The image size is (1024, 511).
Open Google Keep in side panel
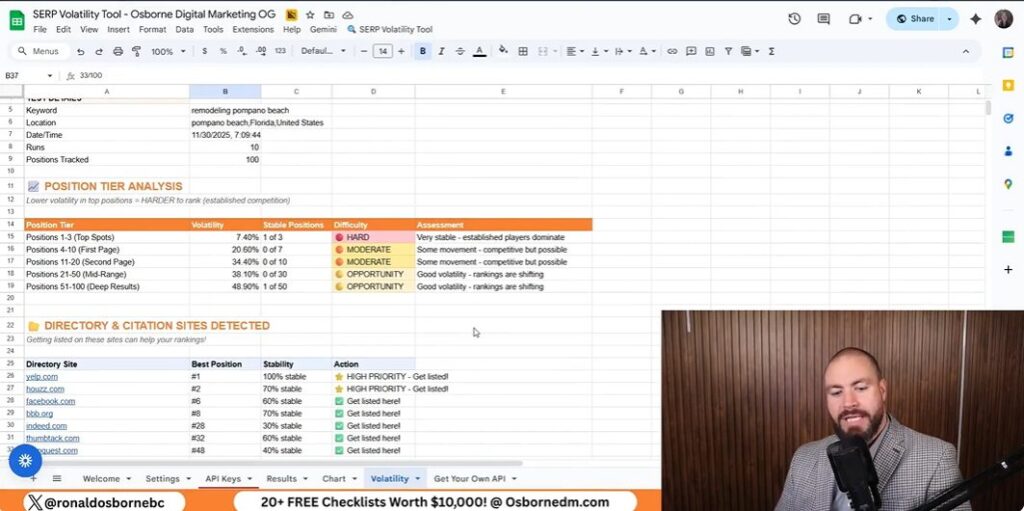(1008, 85)
